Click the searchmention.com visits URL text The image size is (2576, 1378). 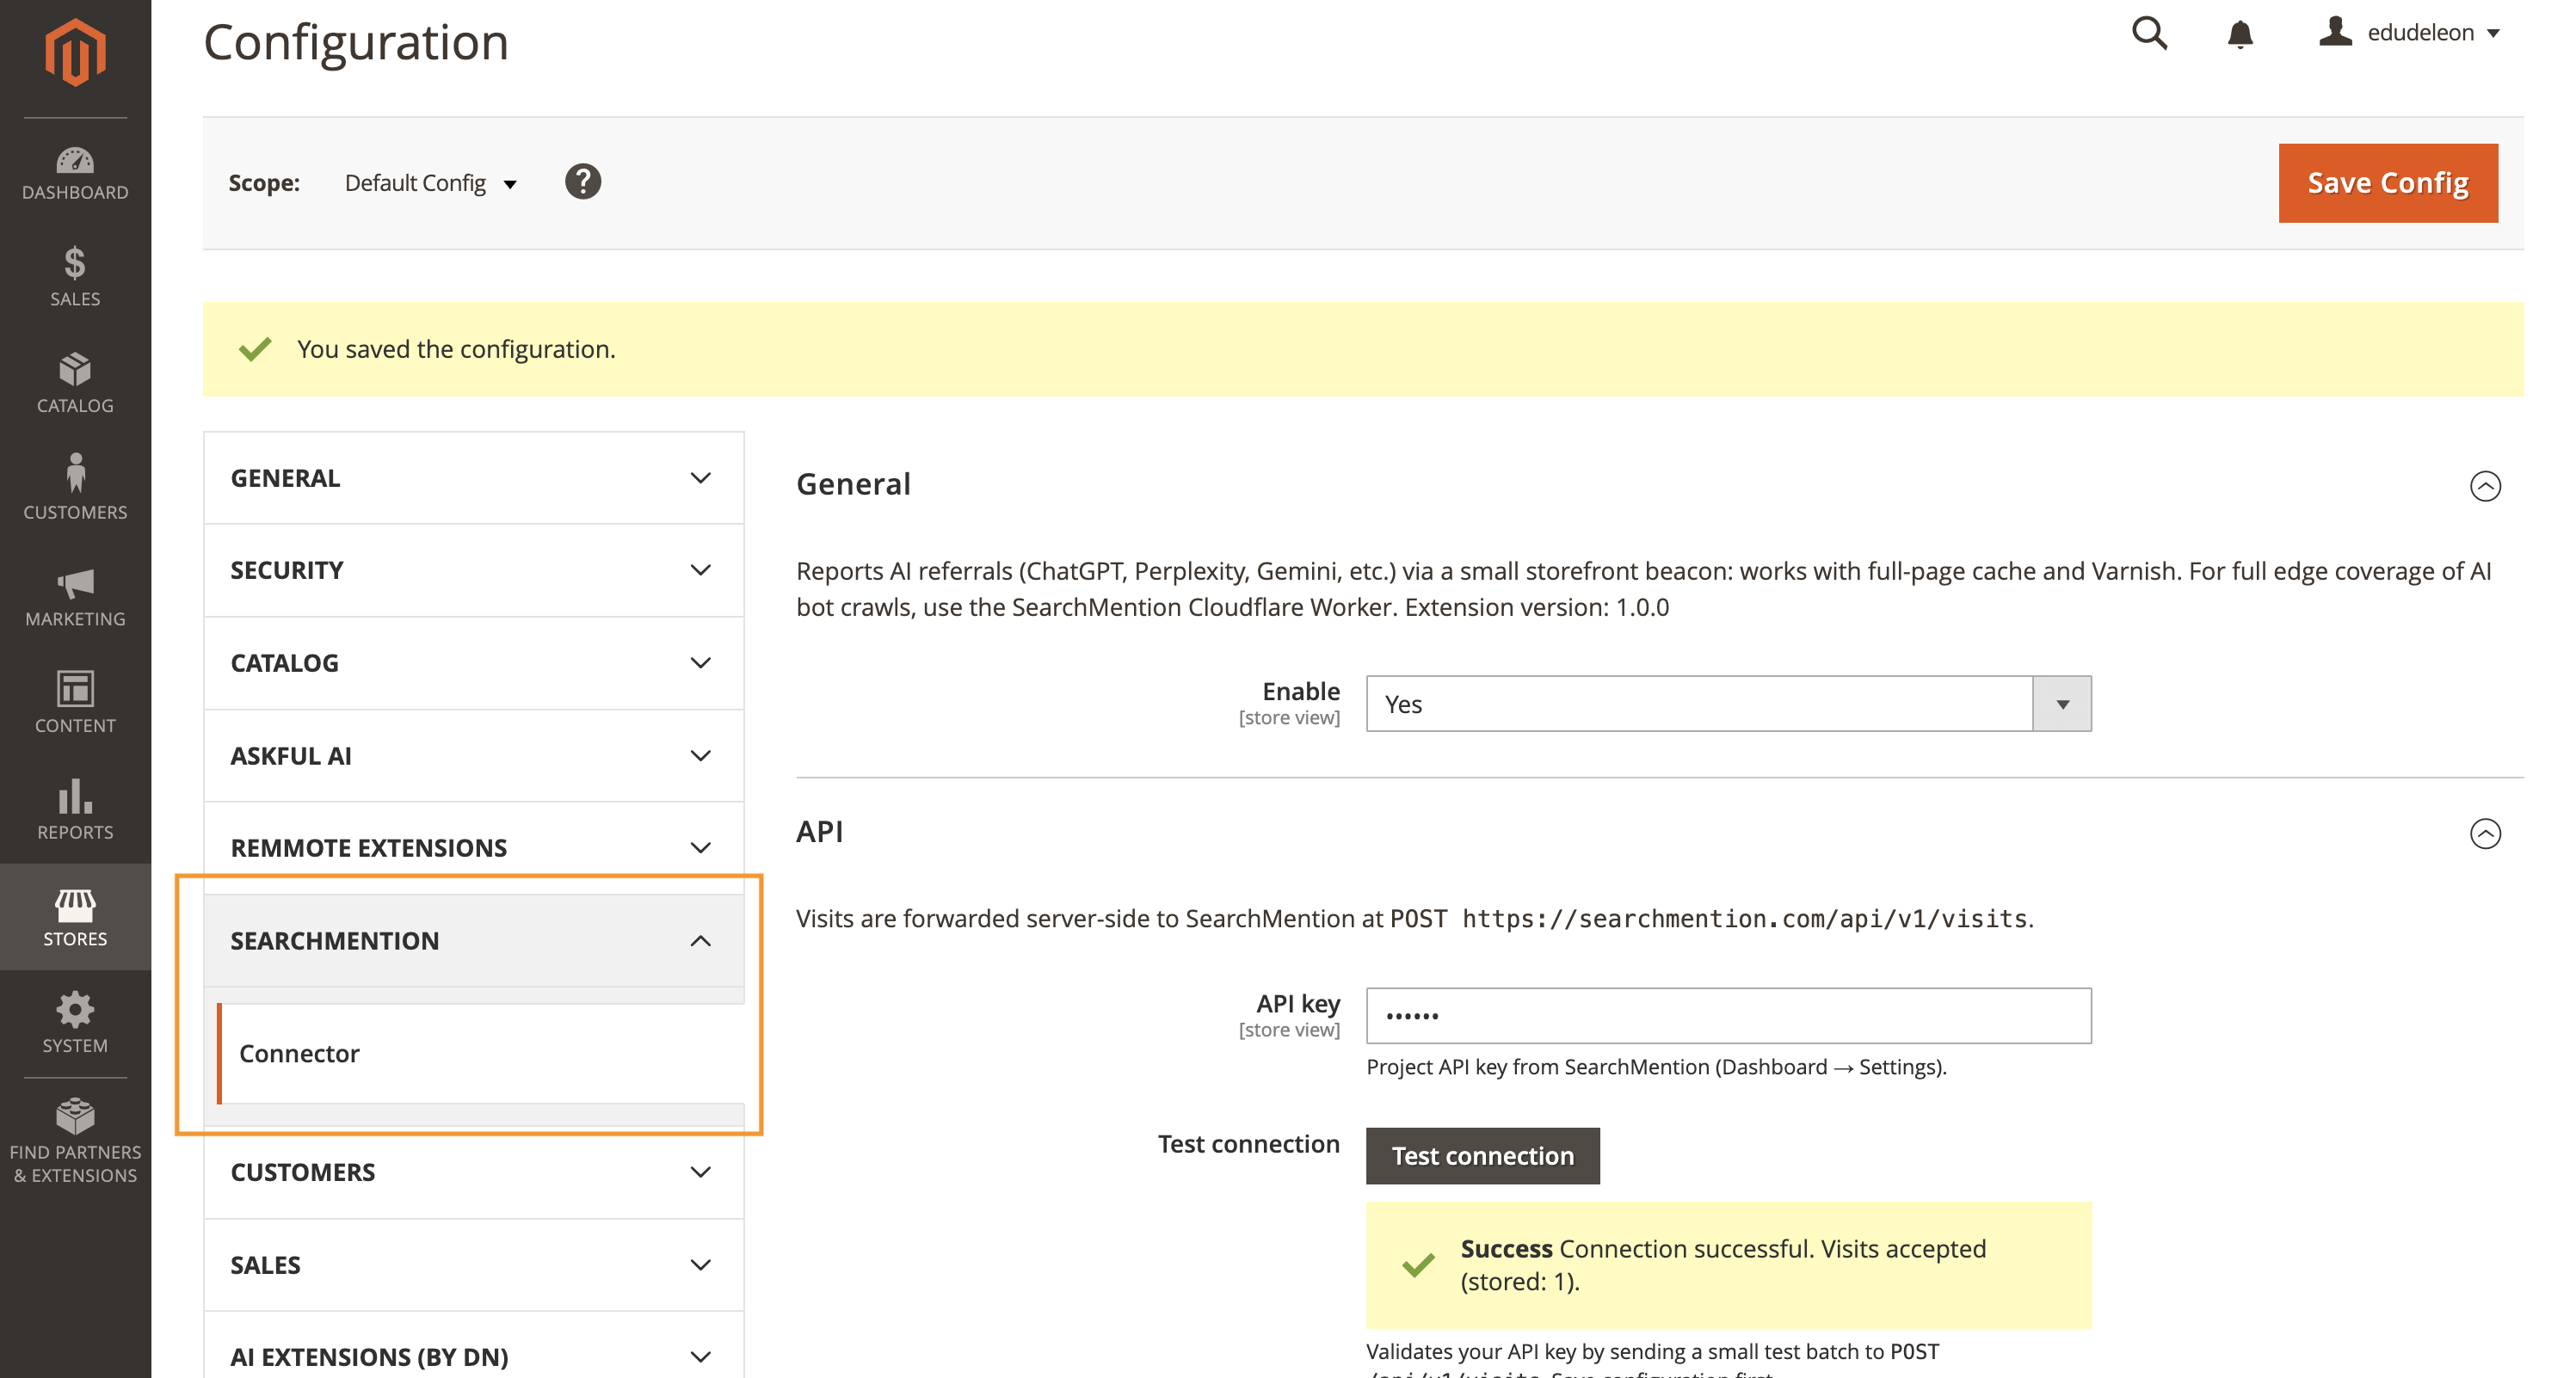click(x=1744, y=919)
